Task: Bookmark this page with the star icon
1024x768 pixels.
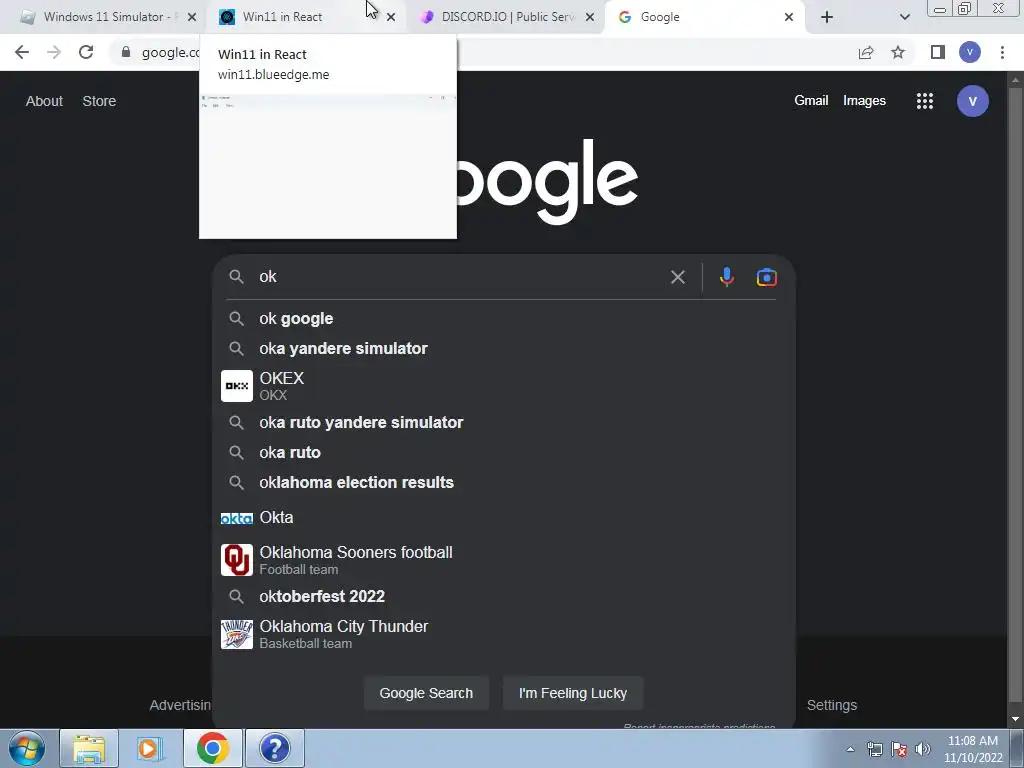Action: (898, 52)
